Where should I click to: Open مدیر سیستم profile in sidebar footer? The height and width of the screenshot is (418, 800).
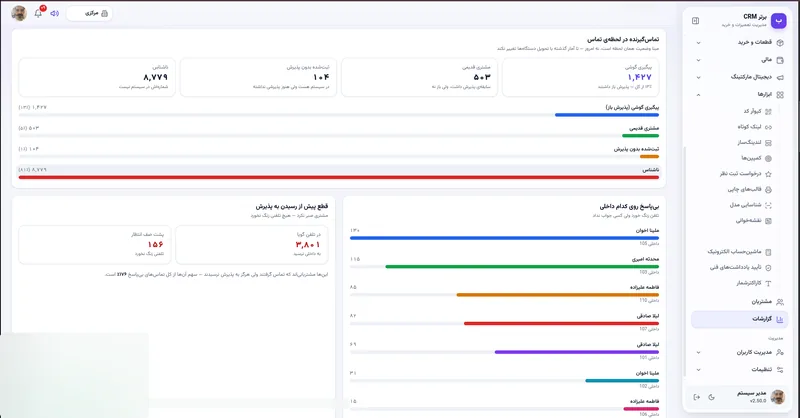pyautogui.click(x=759, y=397)
